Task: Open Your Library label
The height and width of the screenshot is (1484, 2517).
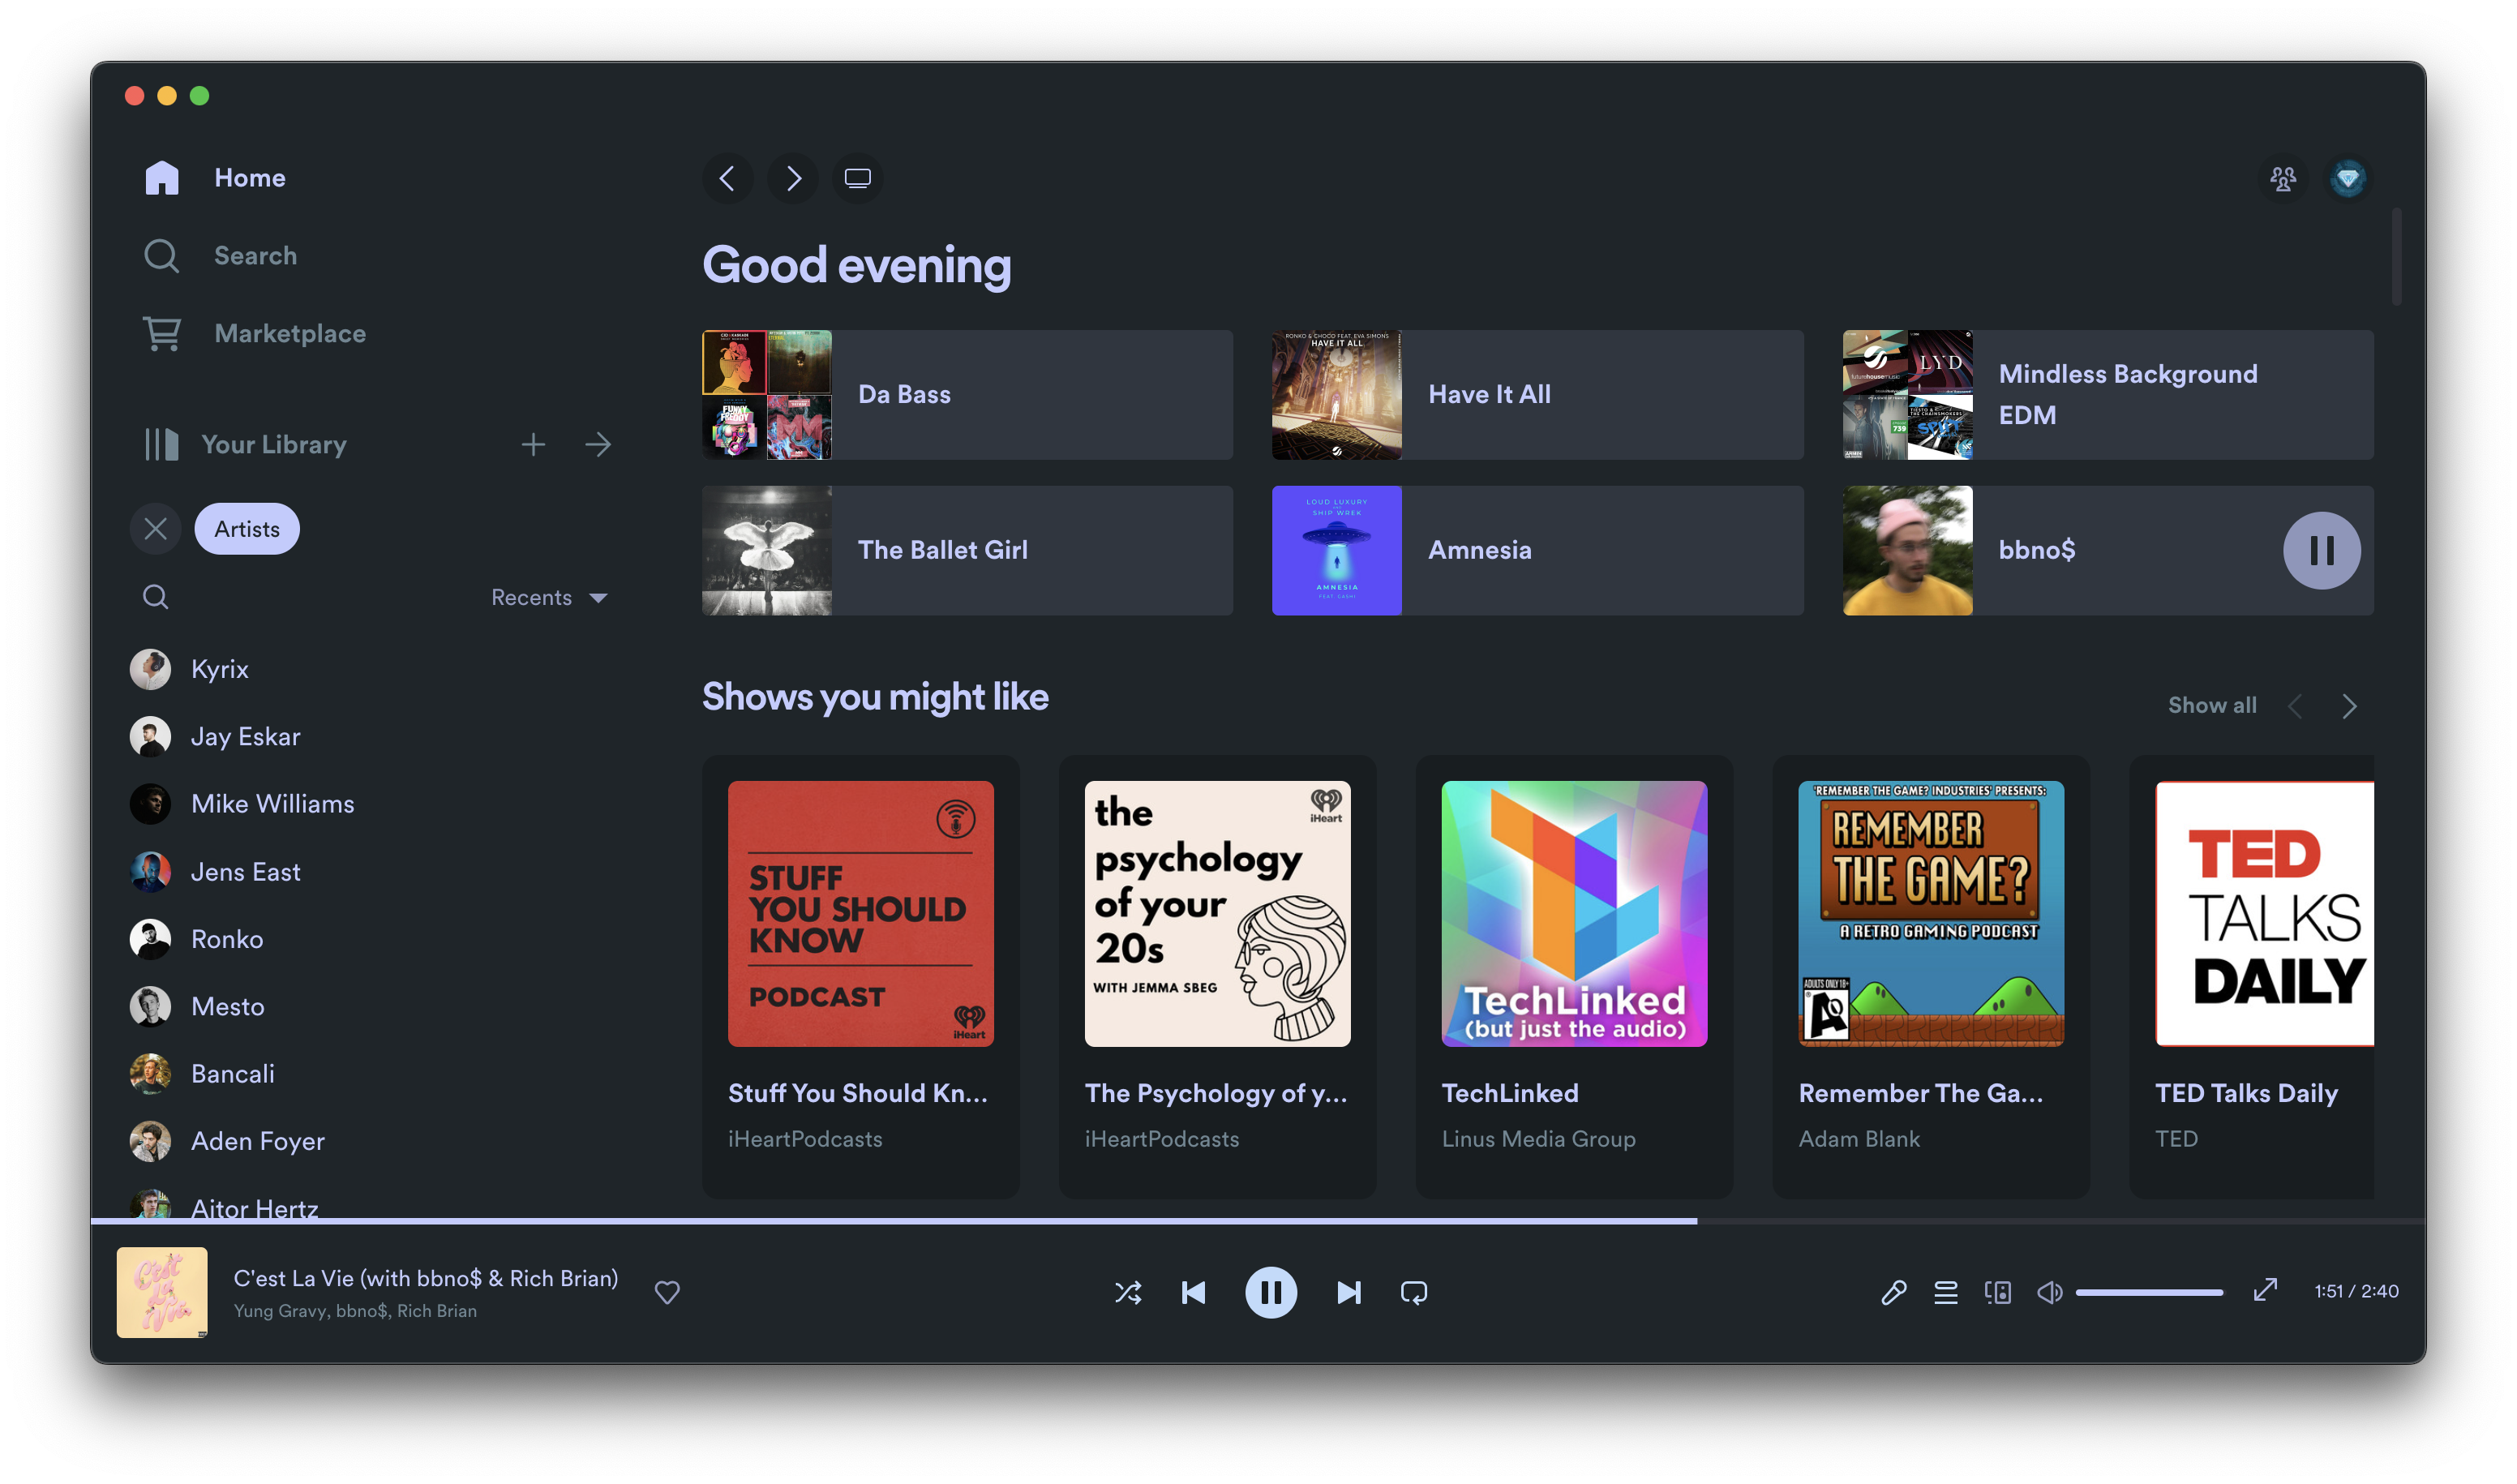Action: point(274,444)
